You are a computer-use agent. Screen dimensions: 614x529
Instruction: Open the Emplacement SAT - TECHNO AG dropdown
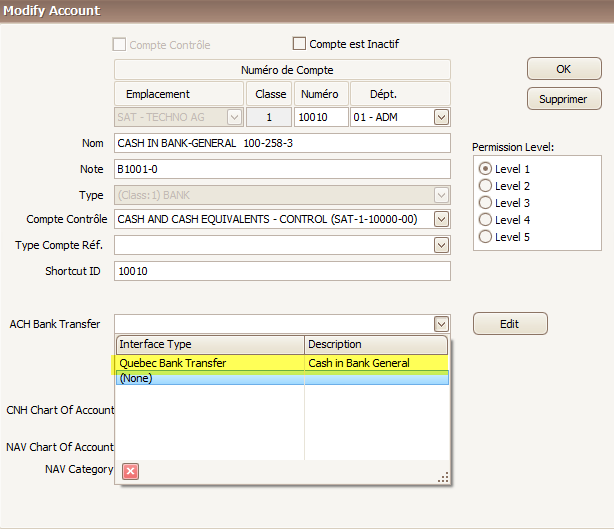[234, 117]
